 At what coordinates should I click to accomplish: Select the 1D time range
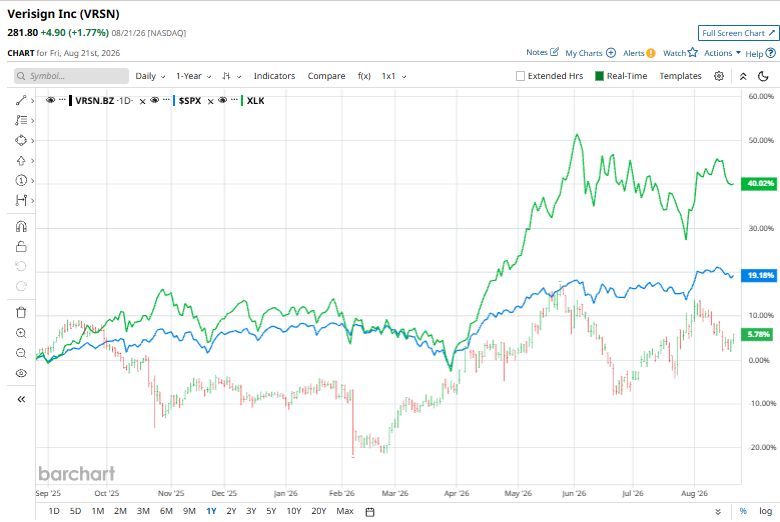click(x=54, y=511)
